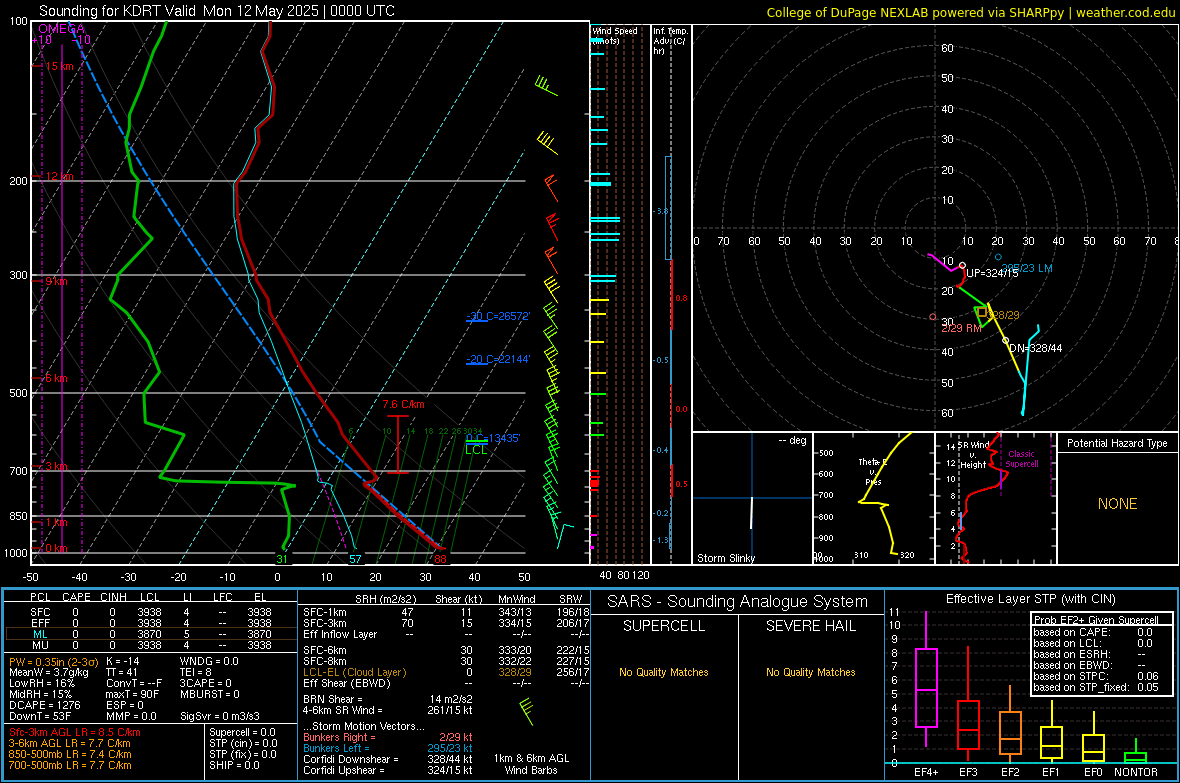Click the DN=328/44 hodograph label
1180x783 pixels.
click(x=1036, y=348)
